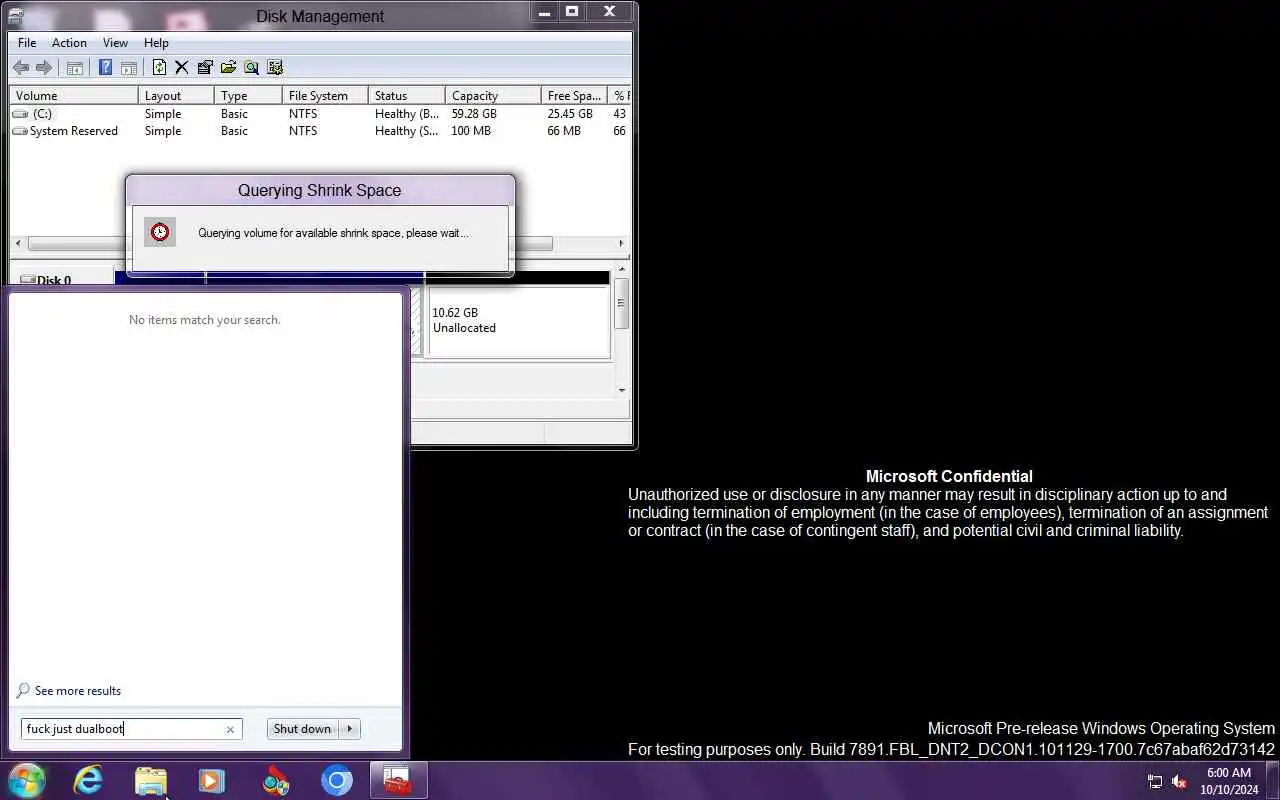Select the System Reserved volume row
Image resolution: width=1280 pixels, height=800 pixels.
pyautogui.click(x=320, y=131)
